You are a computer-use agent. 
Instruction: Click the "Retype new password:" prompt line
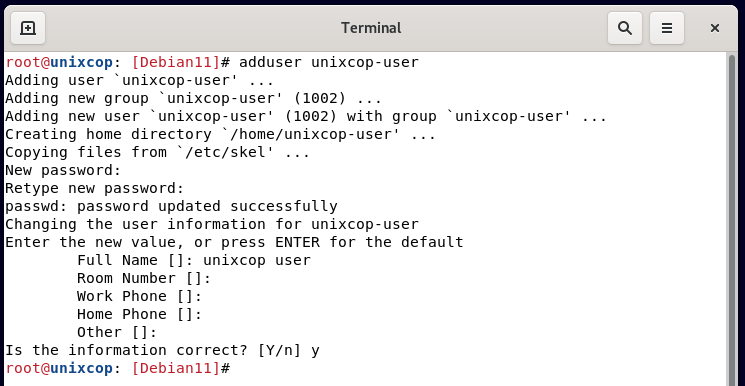pos(95,189)
